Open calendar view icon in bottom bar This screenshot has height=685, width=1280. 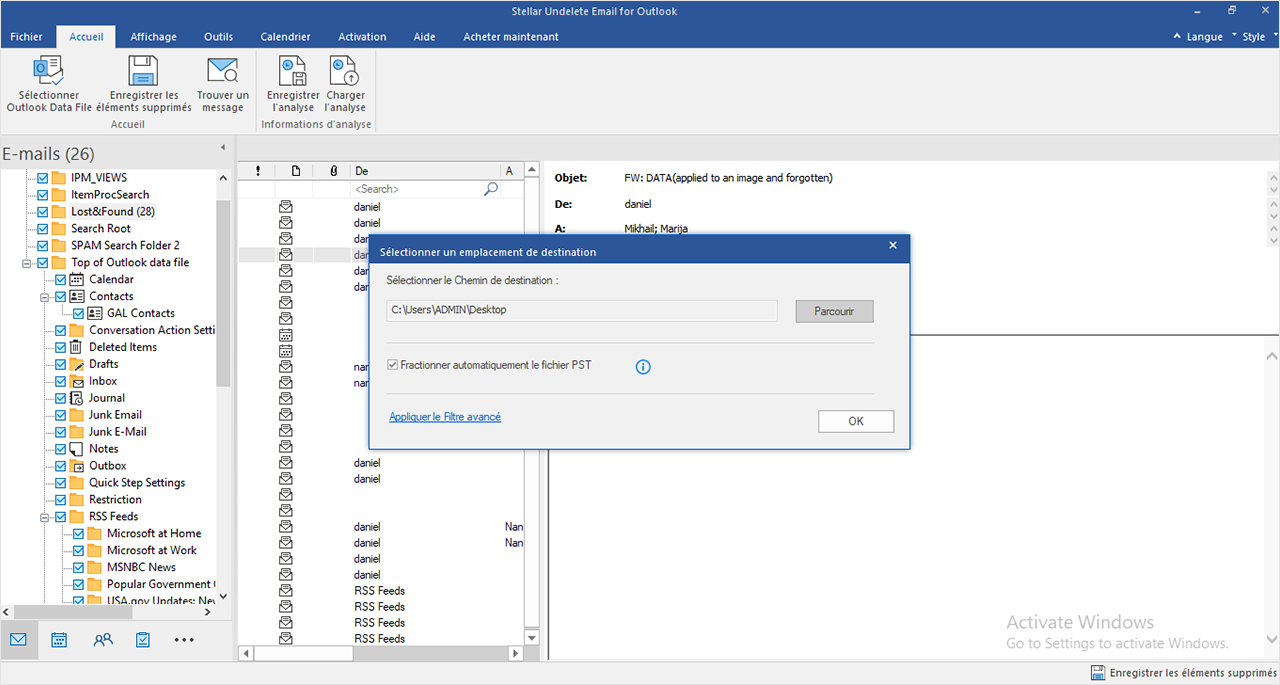pos(59,640)
